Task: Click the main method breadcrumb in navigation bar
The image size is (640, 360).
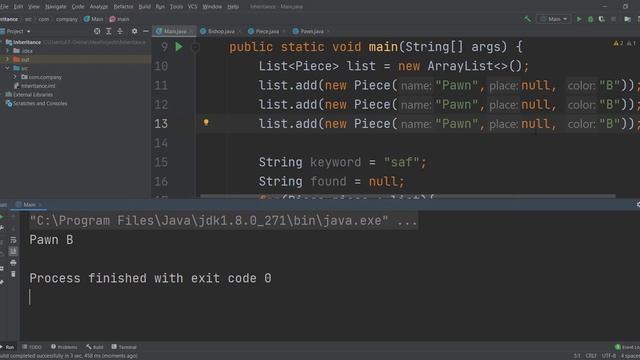Action: pyautogui.click(x=120, y=19)
